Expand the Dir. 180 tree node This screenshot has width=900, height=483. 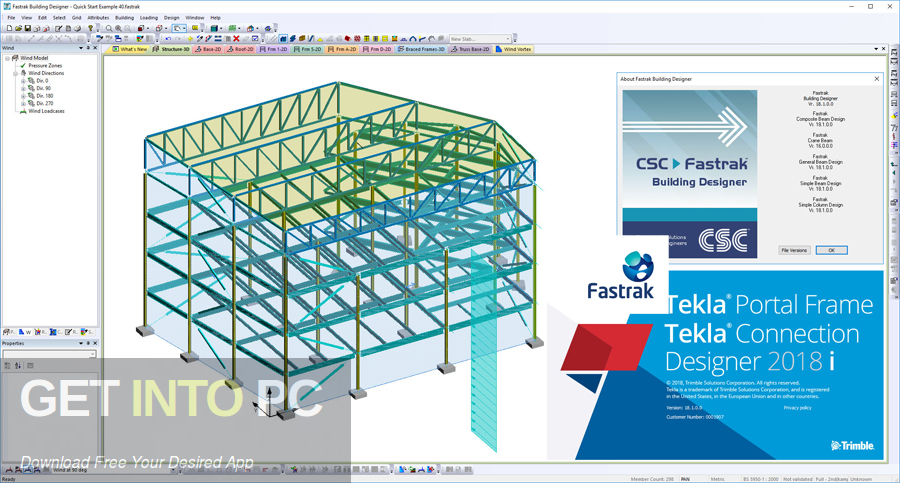[24, 96]
